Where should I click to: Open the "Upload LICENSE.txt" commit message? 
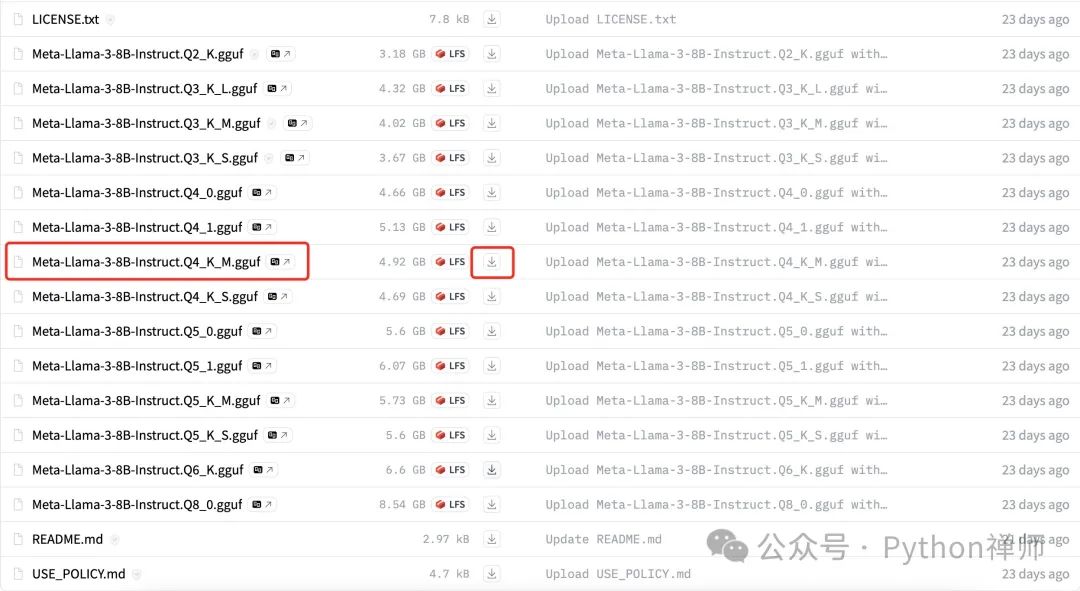tap(611, 19)
